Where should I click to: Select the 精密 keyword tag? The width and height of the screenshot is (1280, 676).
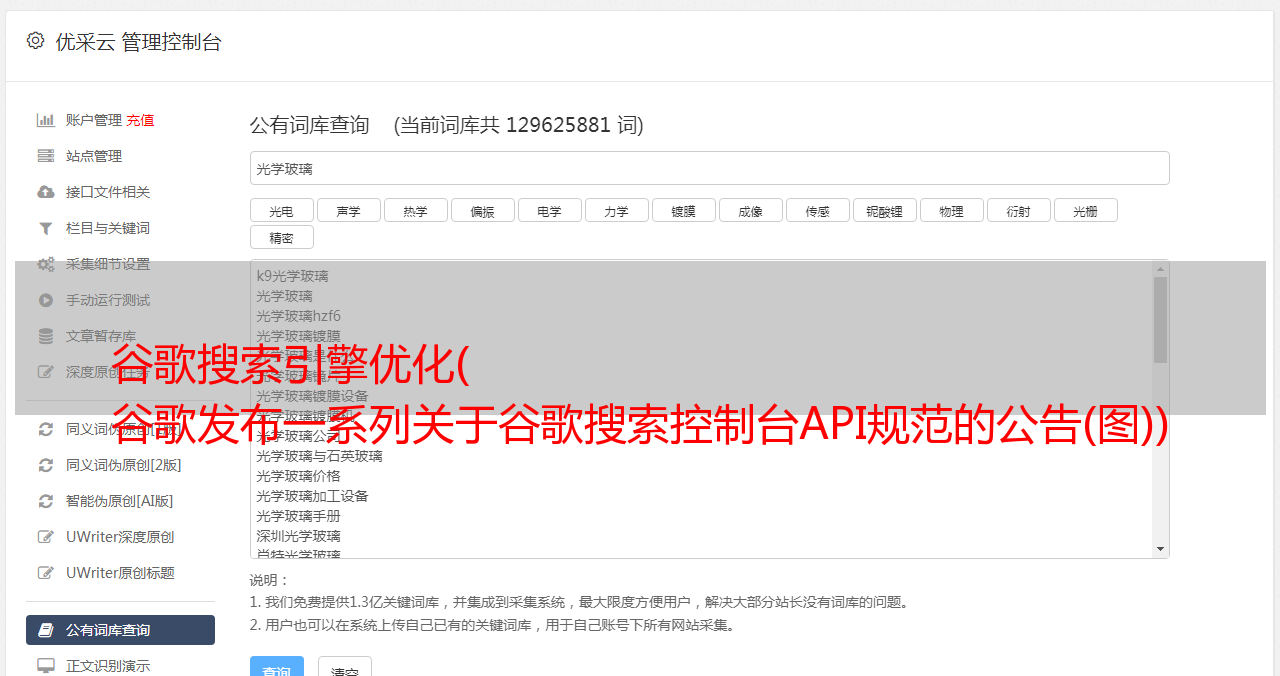[282, 237]
